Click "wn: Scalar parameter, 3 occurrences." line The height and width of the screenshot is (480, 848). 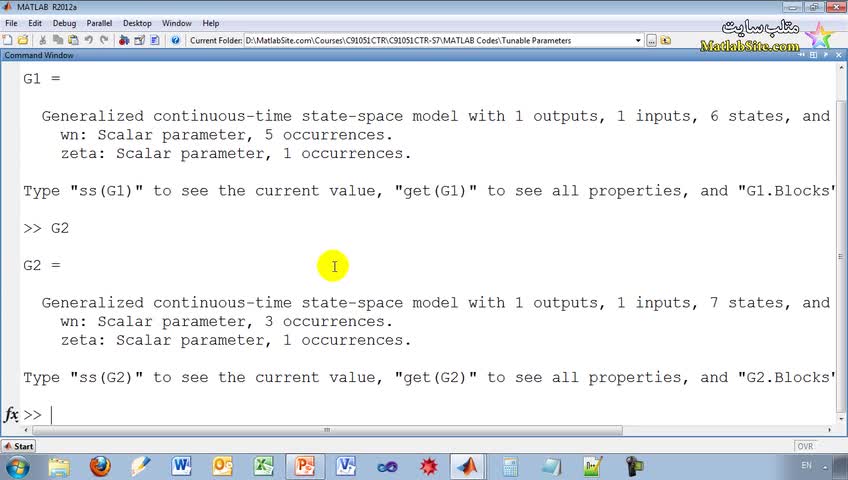pos(226,321)
